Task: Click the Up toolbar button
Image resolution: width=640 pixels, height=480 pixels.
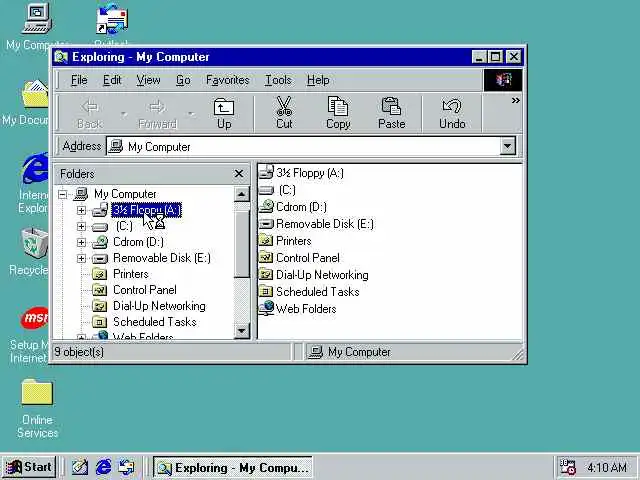Action: pyautogui.click(x=224, y=113)
